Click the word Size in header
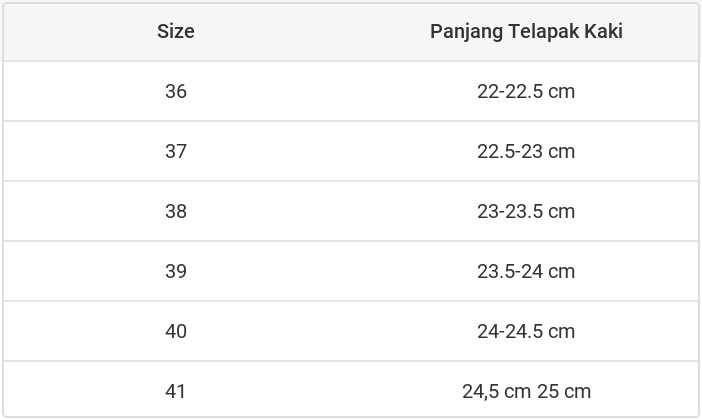This screenshot has width=702, height=420. [176, 31]
